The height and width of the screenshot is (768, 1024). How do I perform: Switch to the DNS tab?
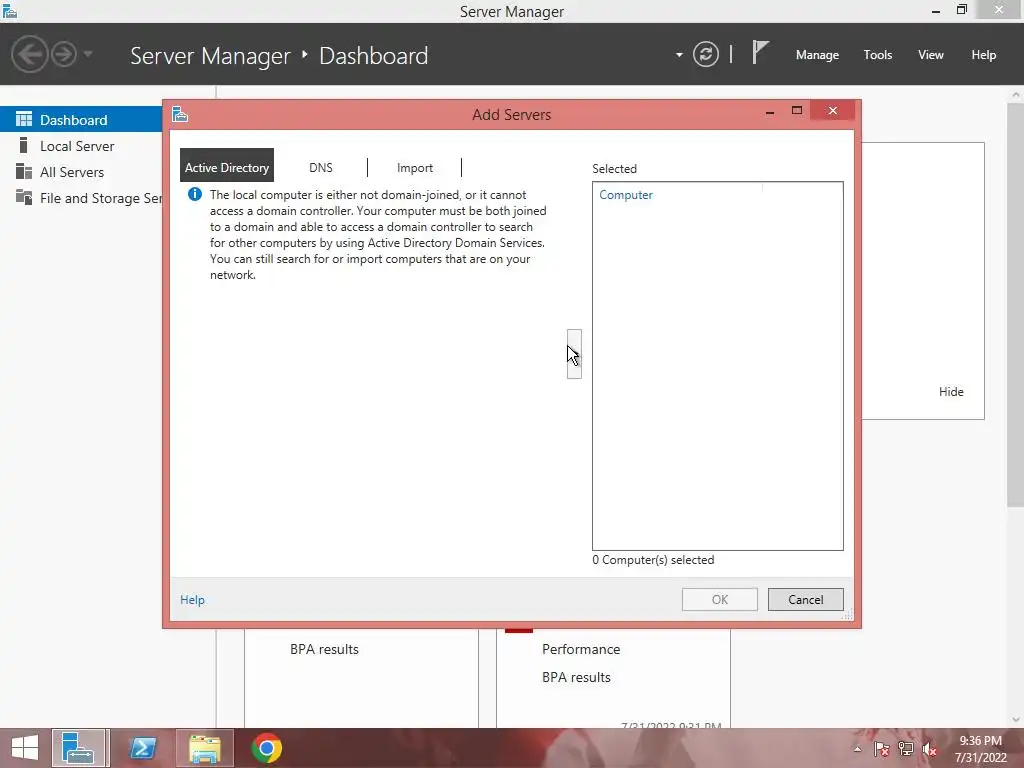click(x=321, y=167)
